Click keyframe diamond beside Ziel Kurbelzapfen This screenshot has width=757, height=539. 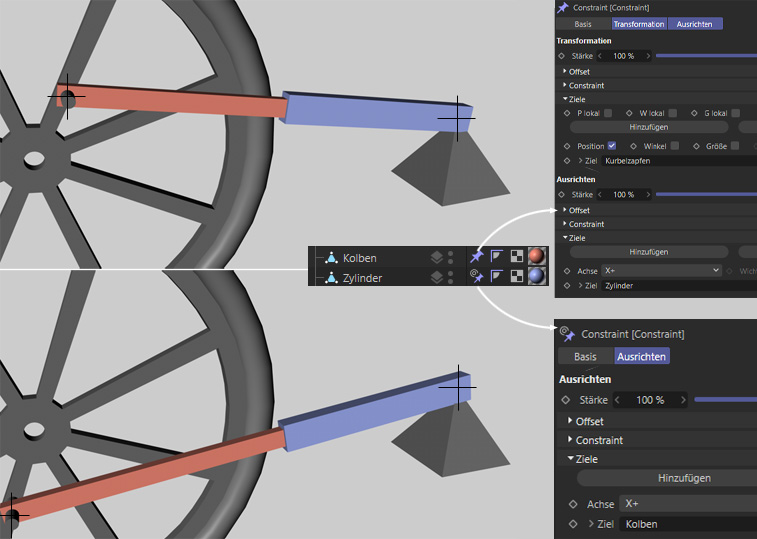(x=567, y=161)
